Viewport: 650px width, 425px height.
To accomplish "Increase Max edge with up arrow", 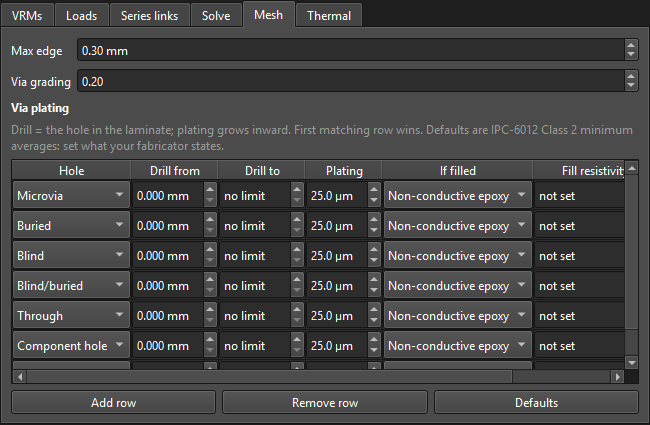I will click(631, 45).
